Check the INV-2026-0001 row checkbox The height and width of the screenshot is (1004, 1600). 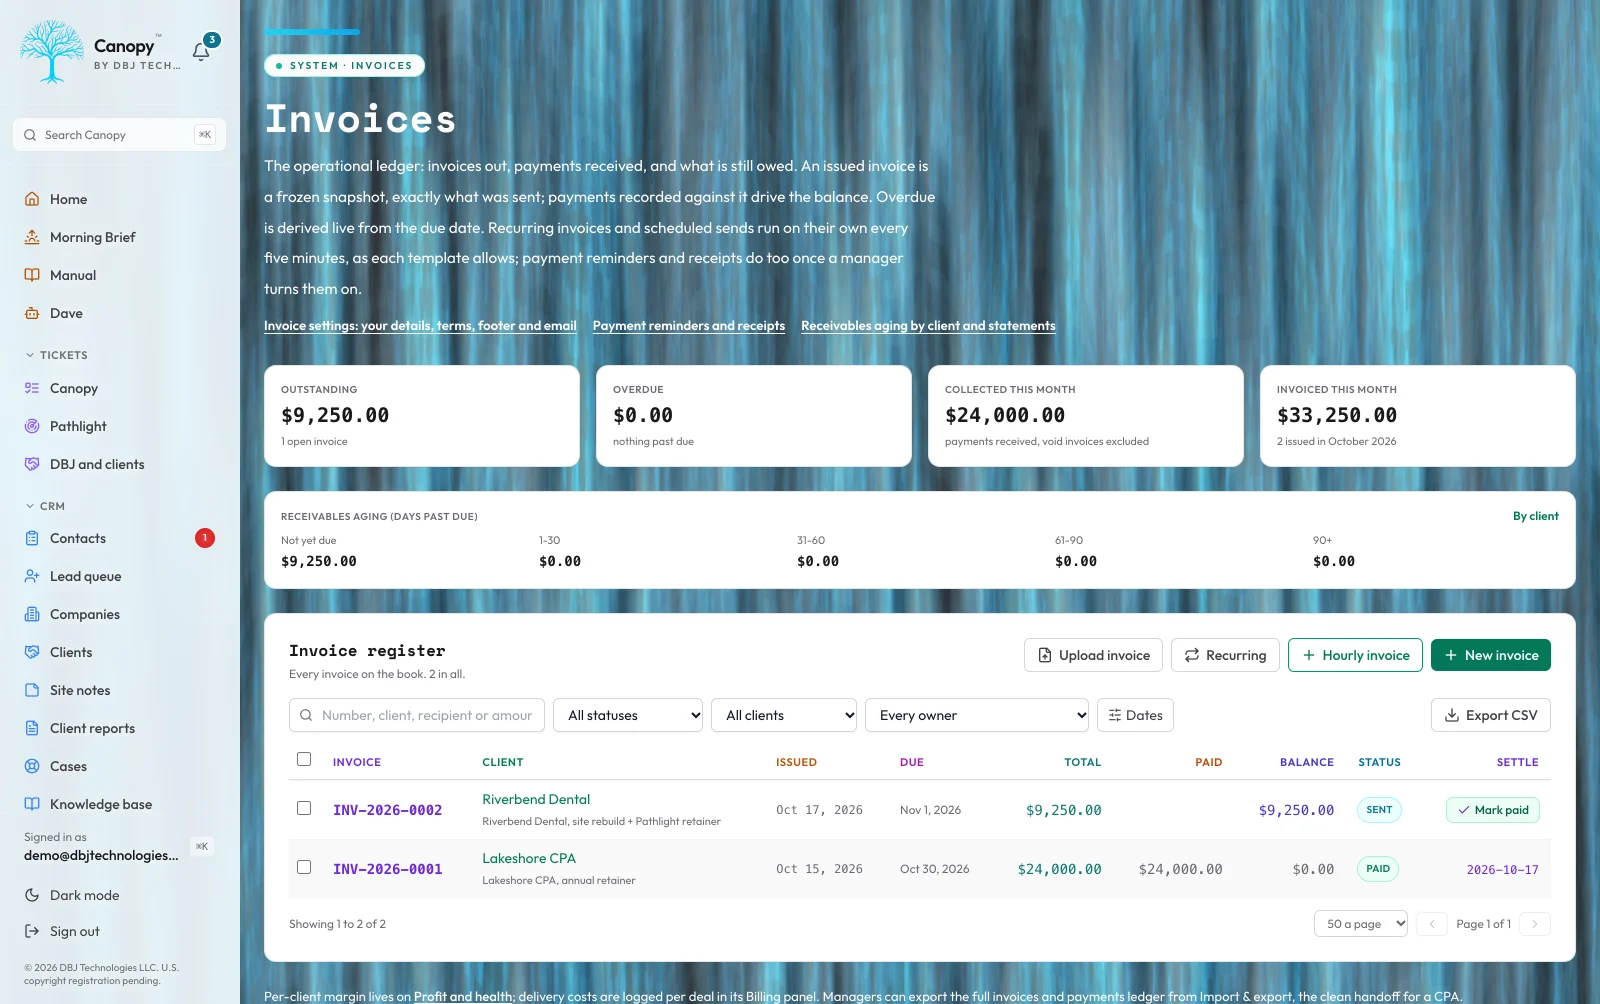tap(304, 867)
